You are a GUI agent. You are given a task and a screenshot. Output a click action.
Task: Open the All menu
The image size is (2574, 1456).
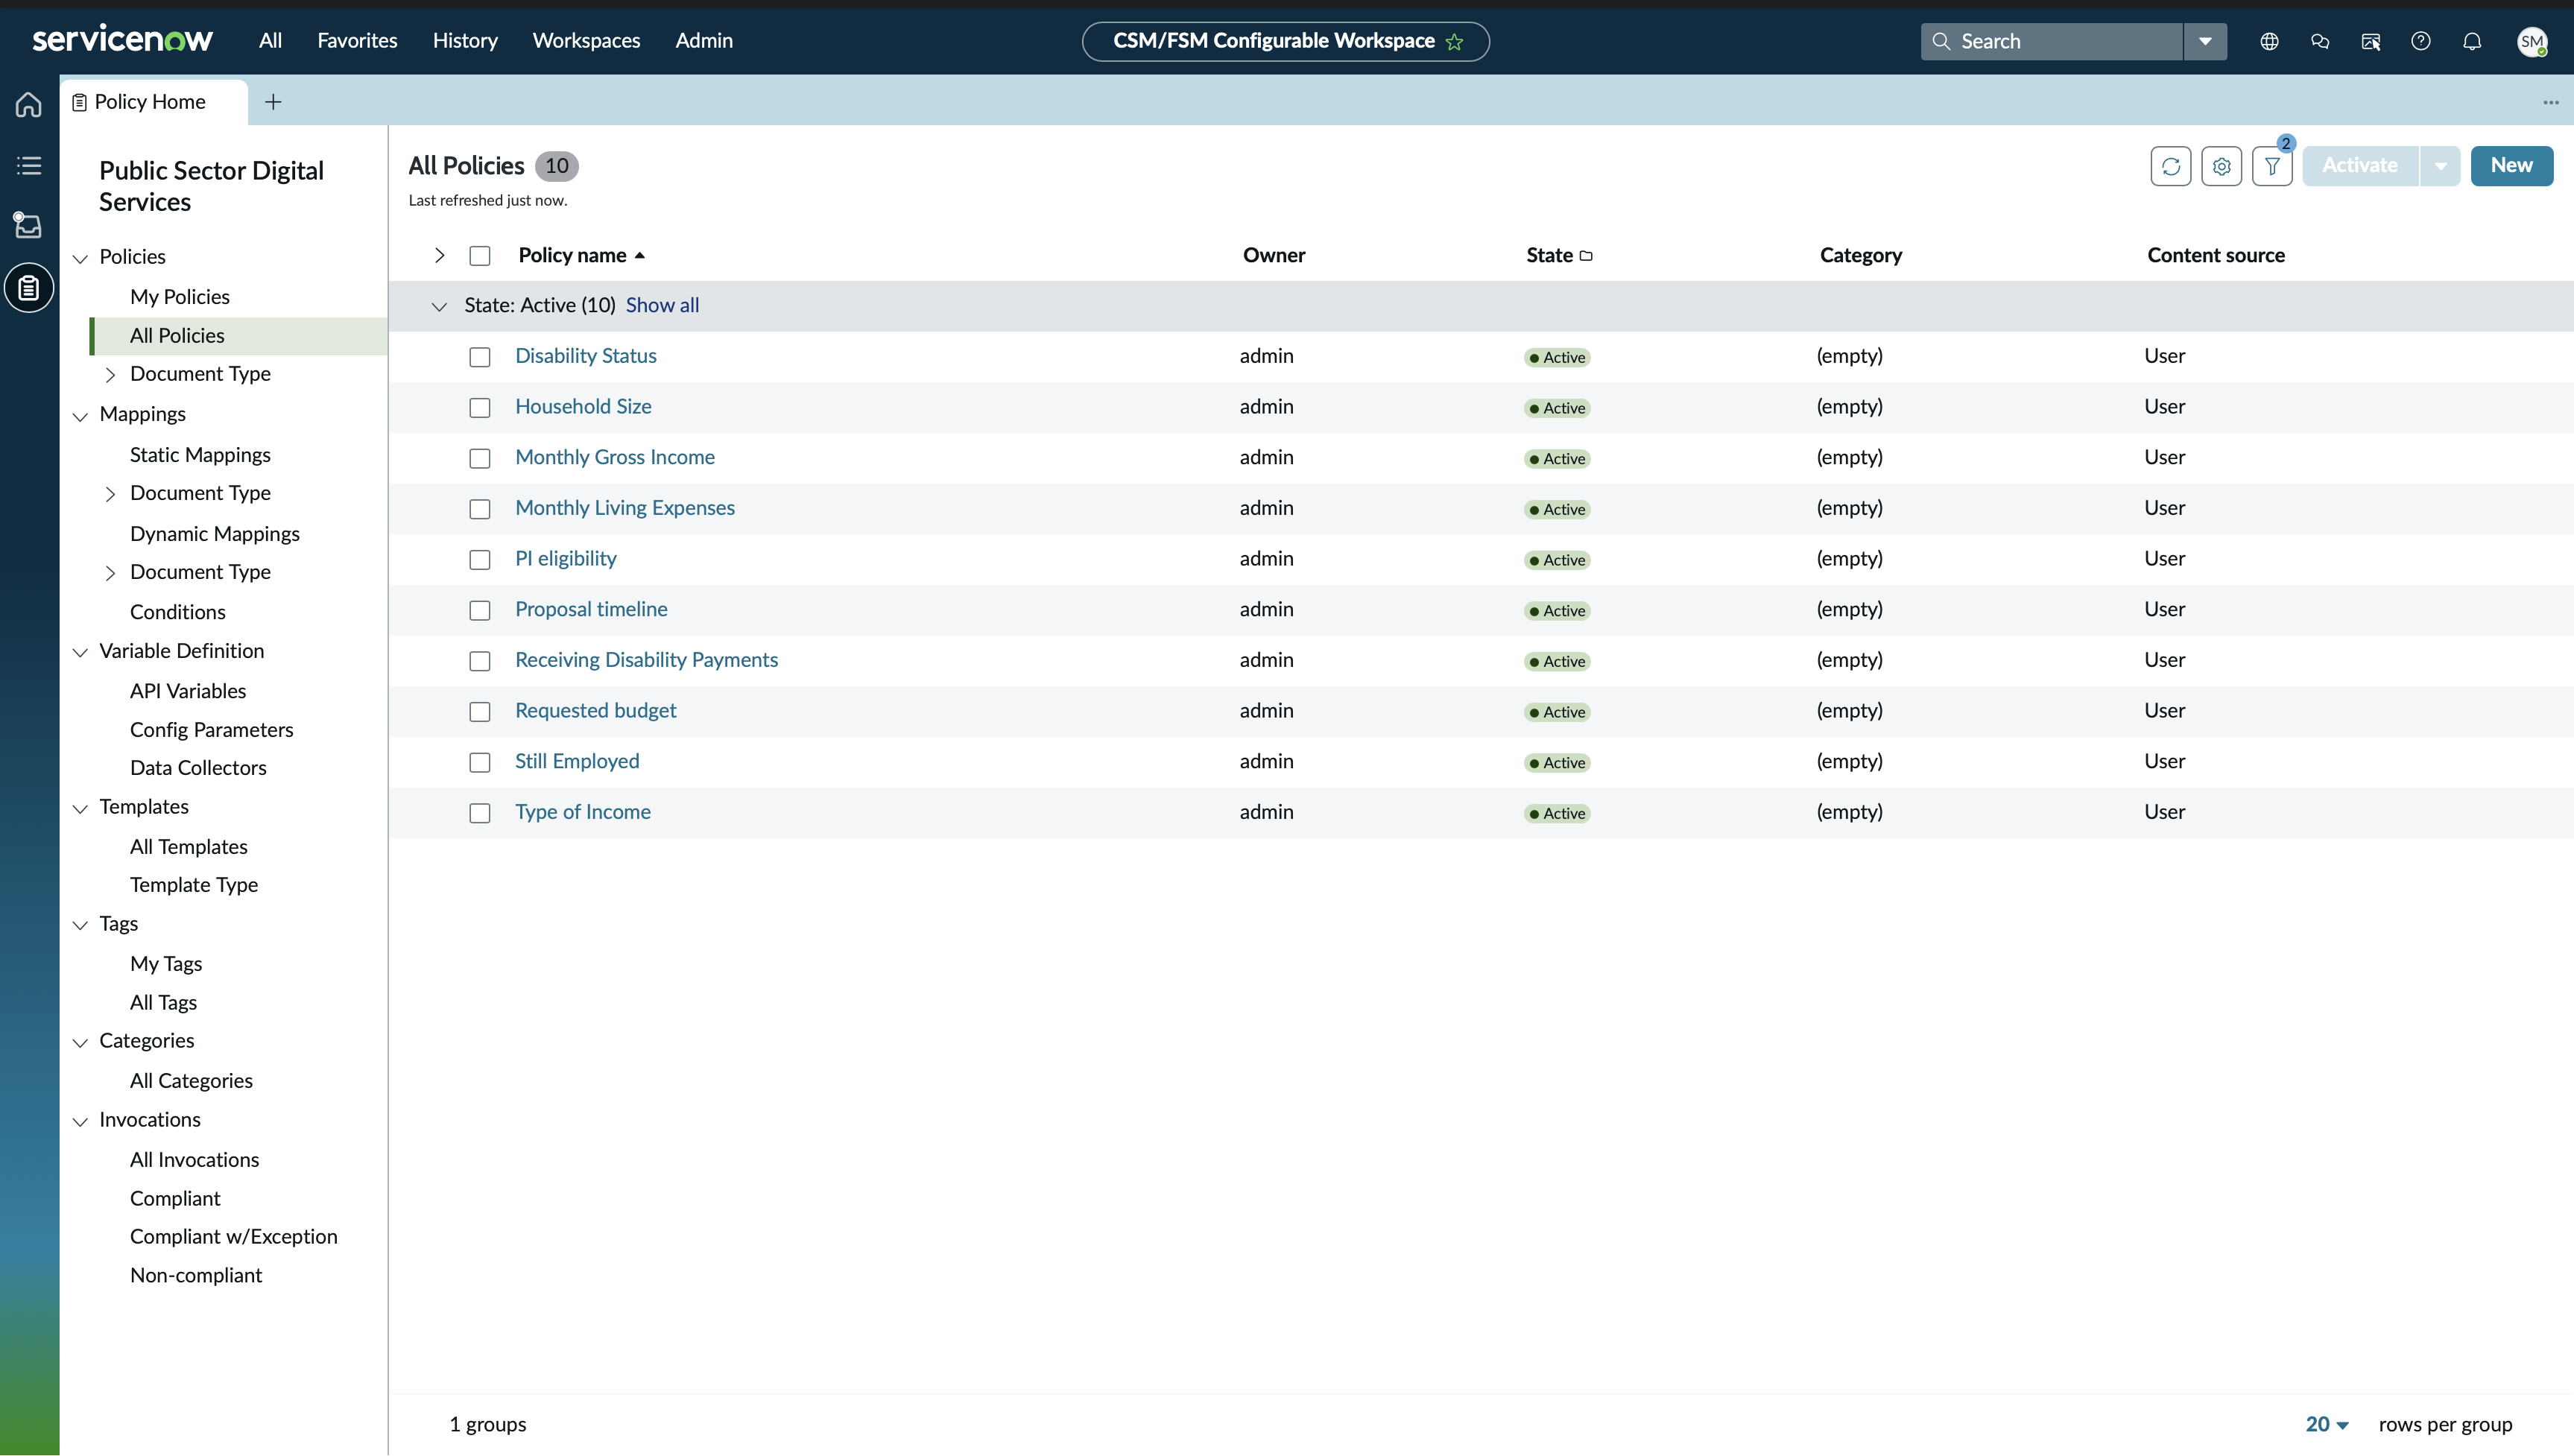(270, 40)
